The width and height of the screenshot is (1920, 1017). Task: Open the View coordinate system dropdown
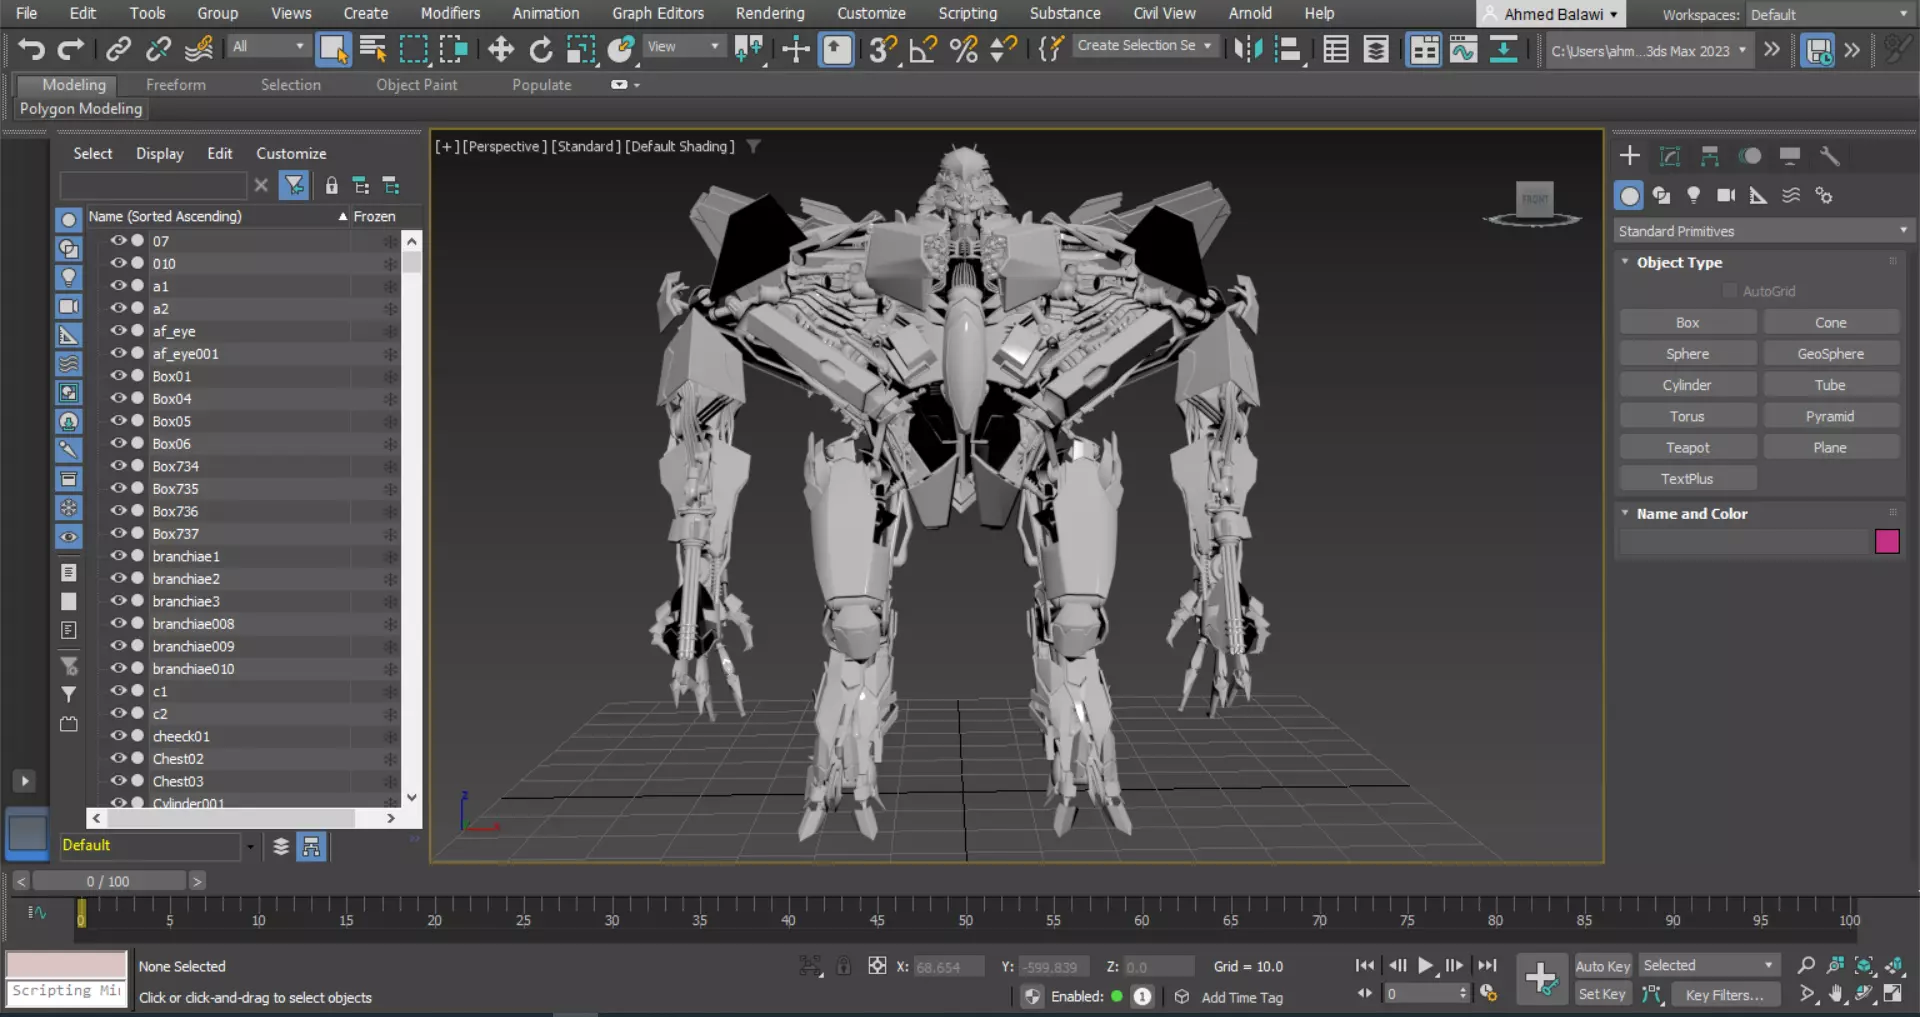pos(683,47)
